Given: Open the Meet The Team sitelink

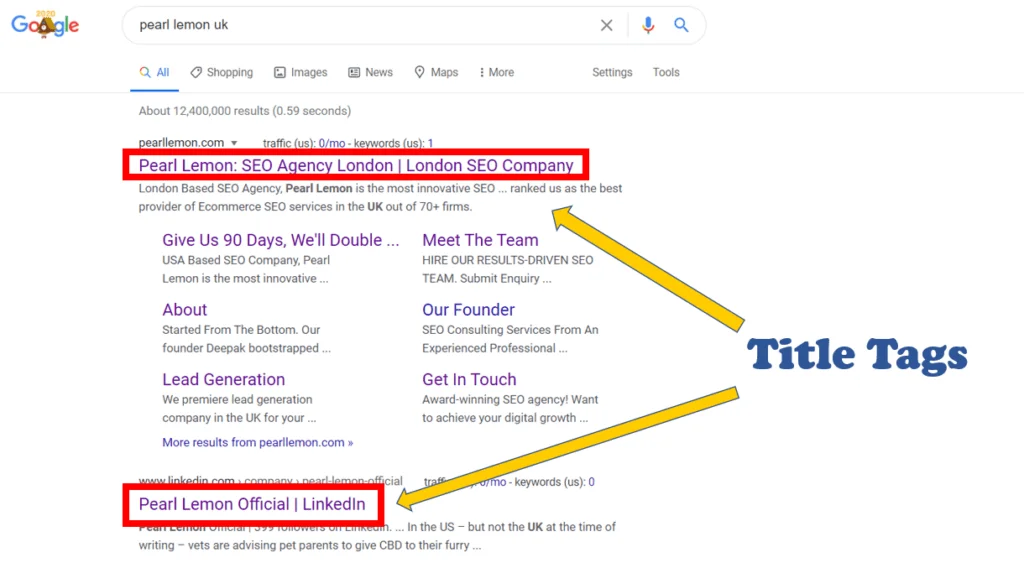Looking at the screenshot, I should pos(480,240).
